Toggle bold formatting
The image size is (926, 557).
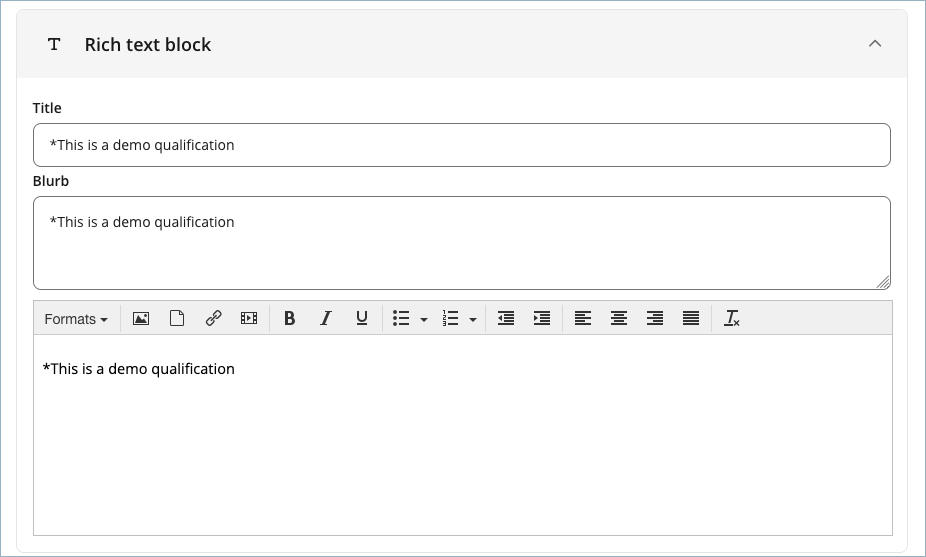289,318
